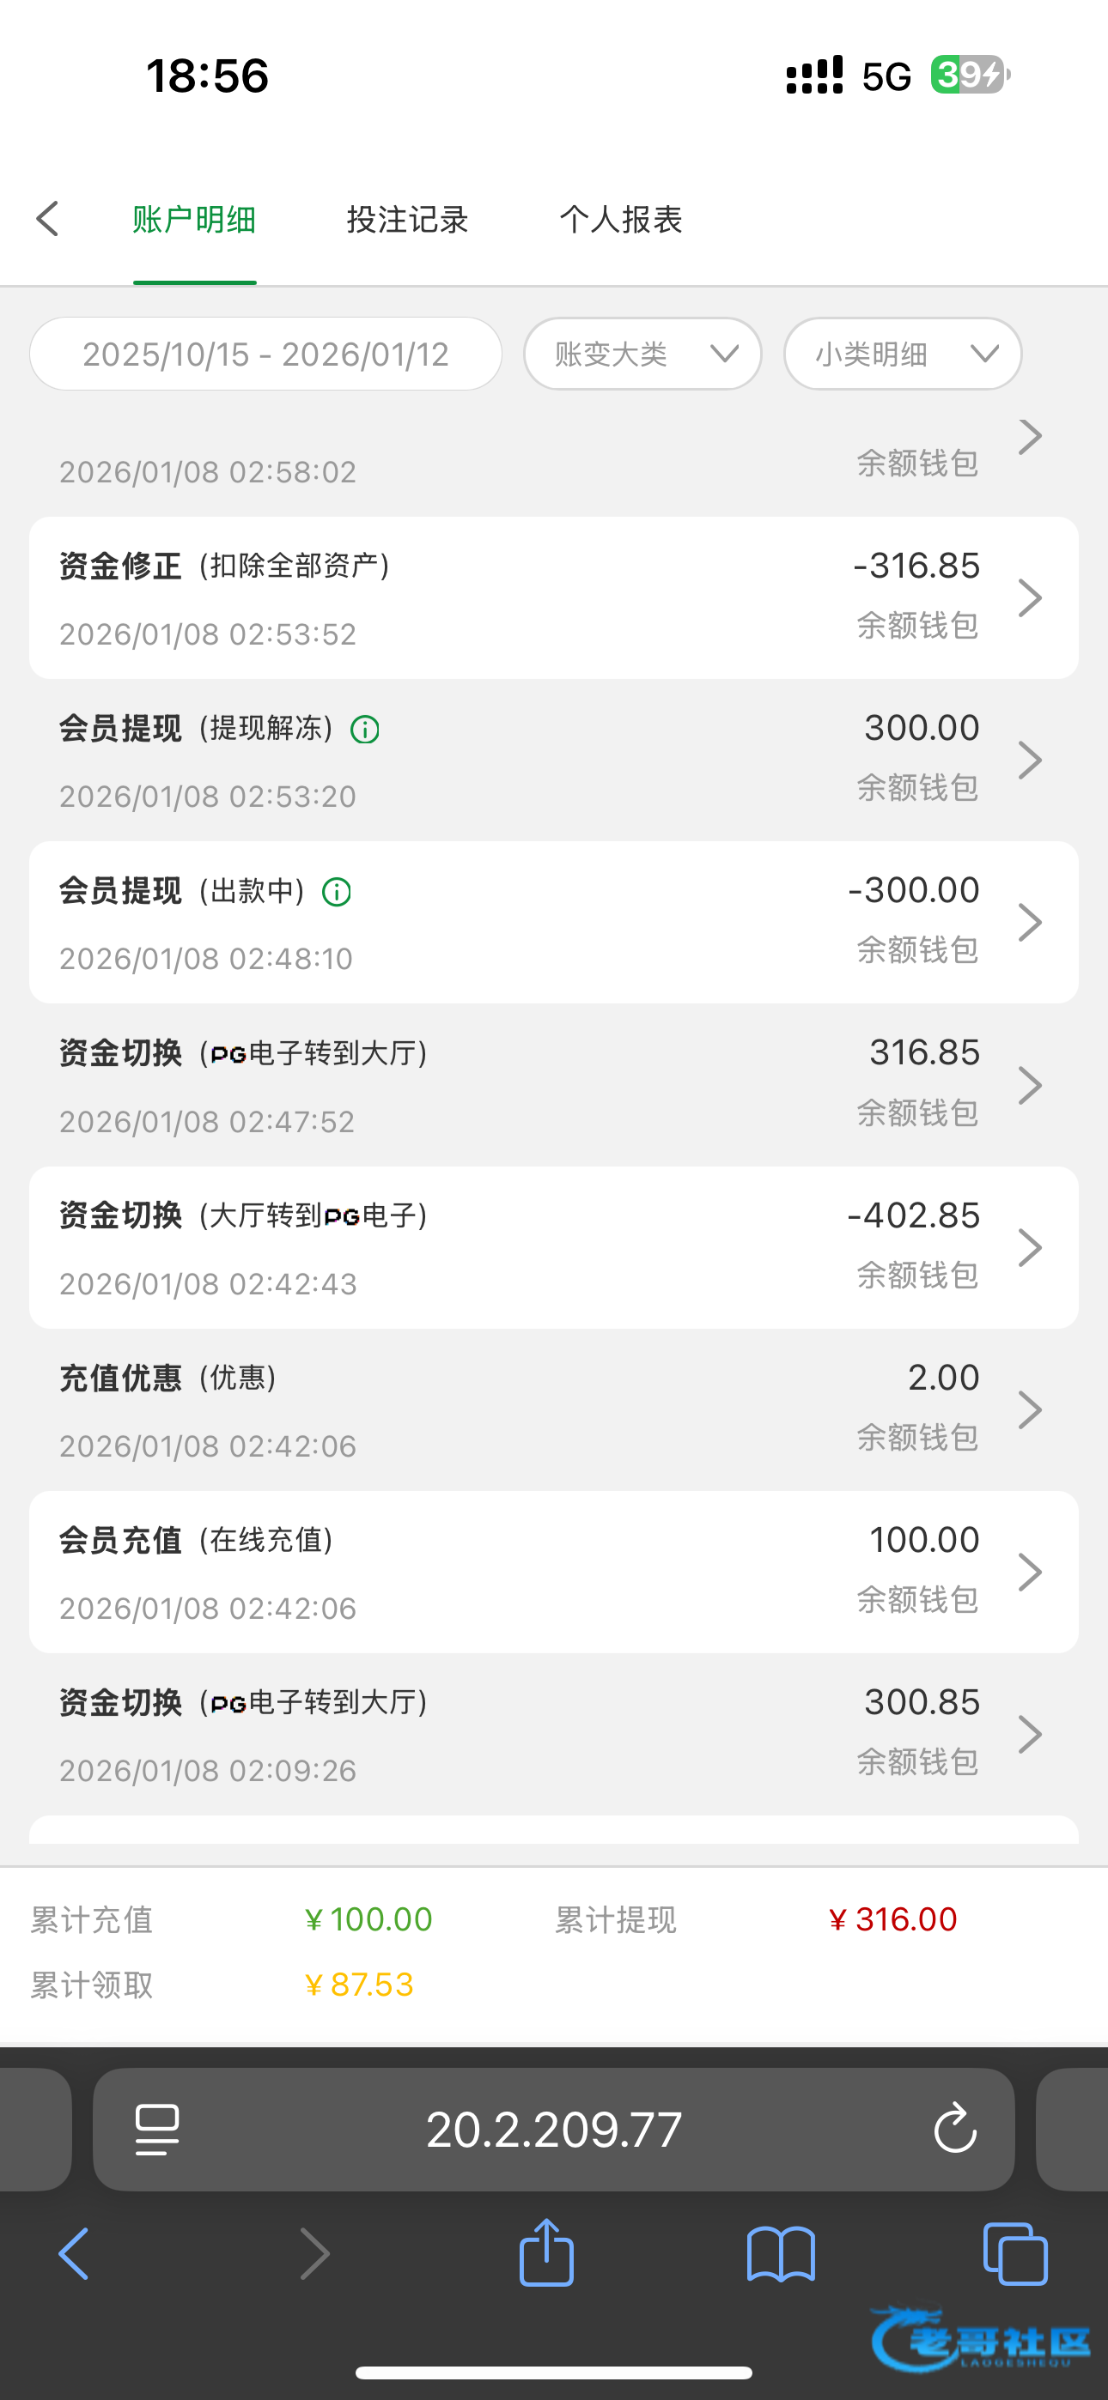Tap info icon next to 出款中

tap(337, 892)
